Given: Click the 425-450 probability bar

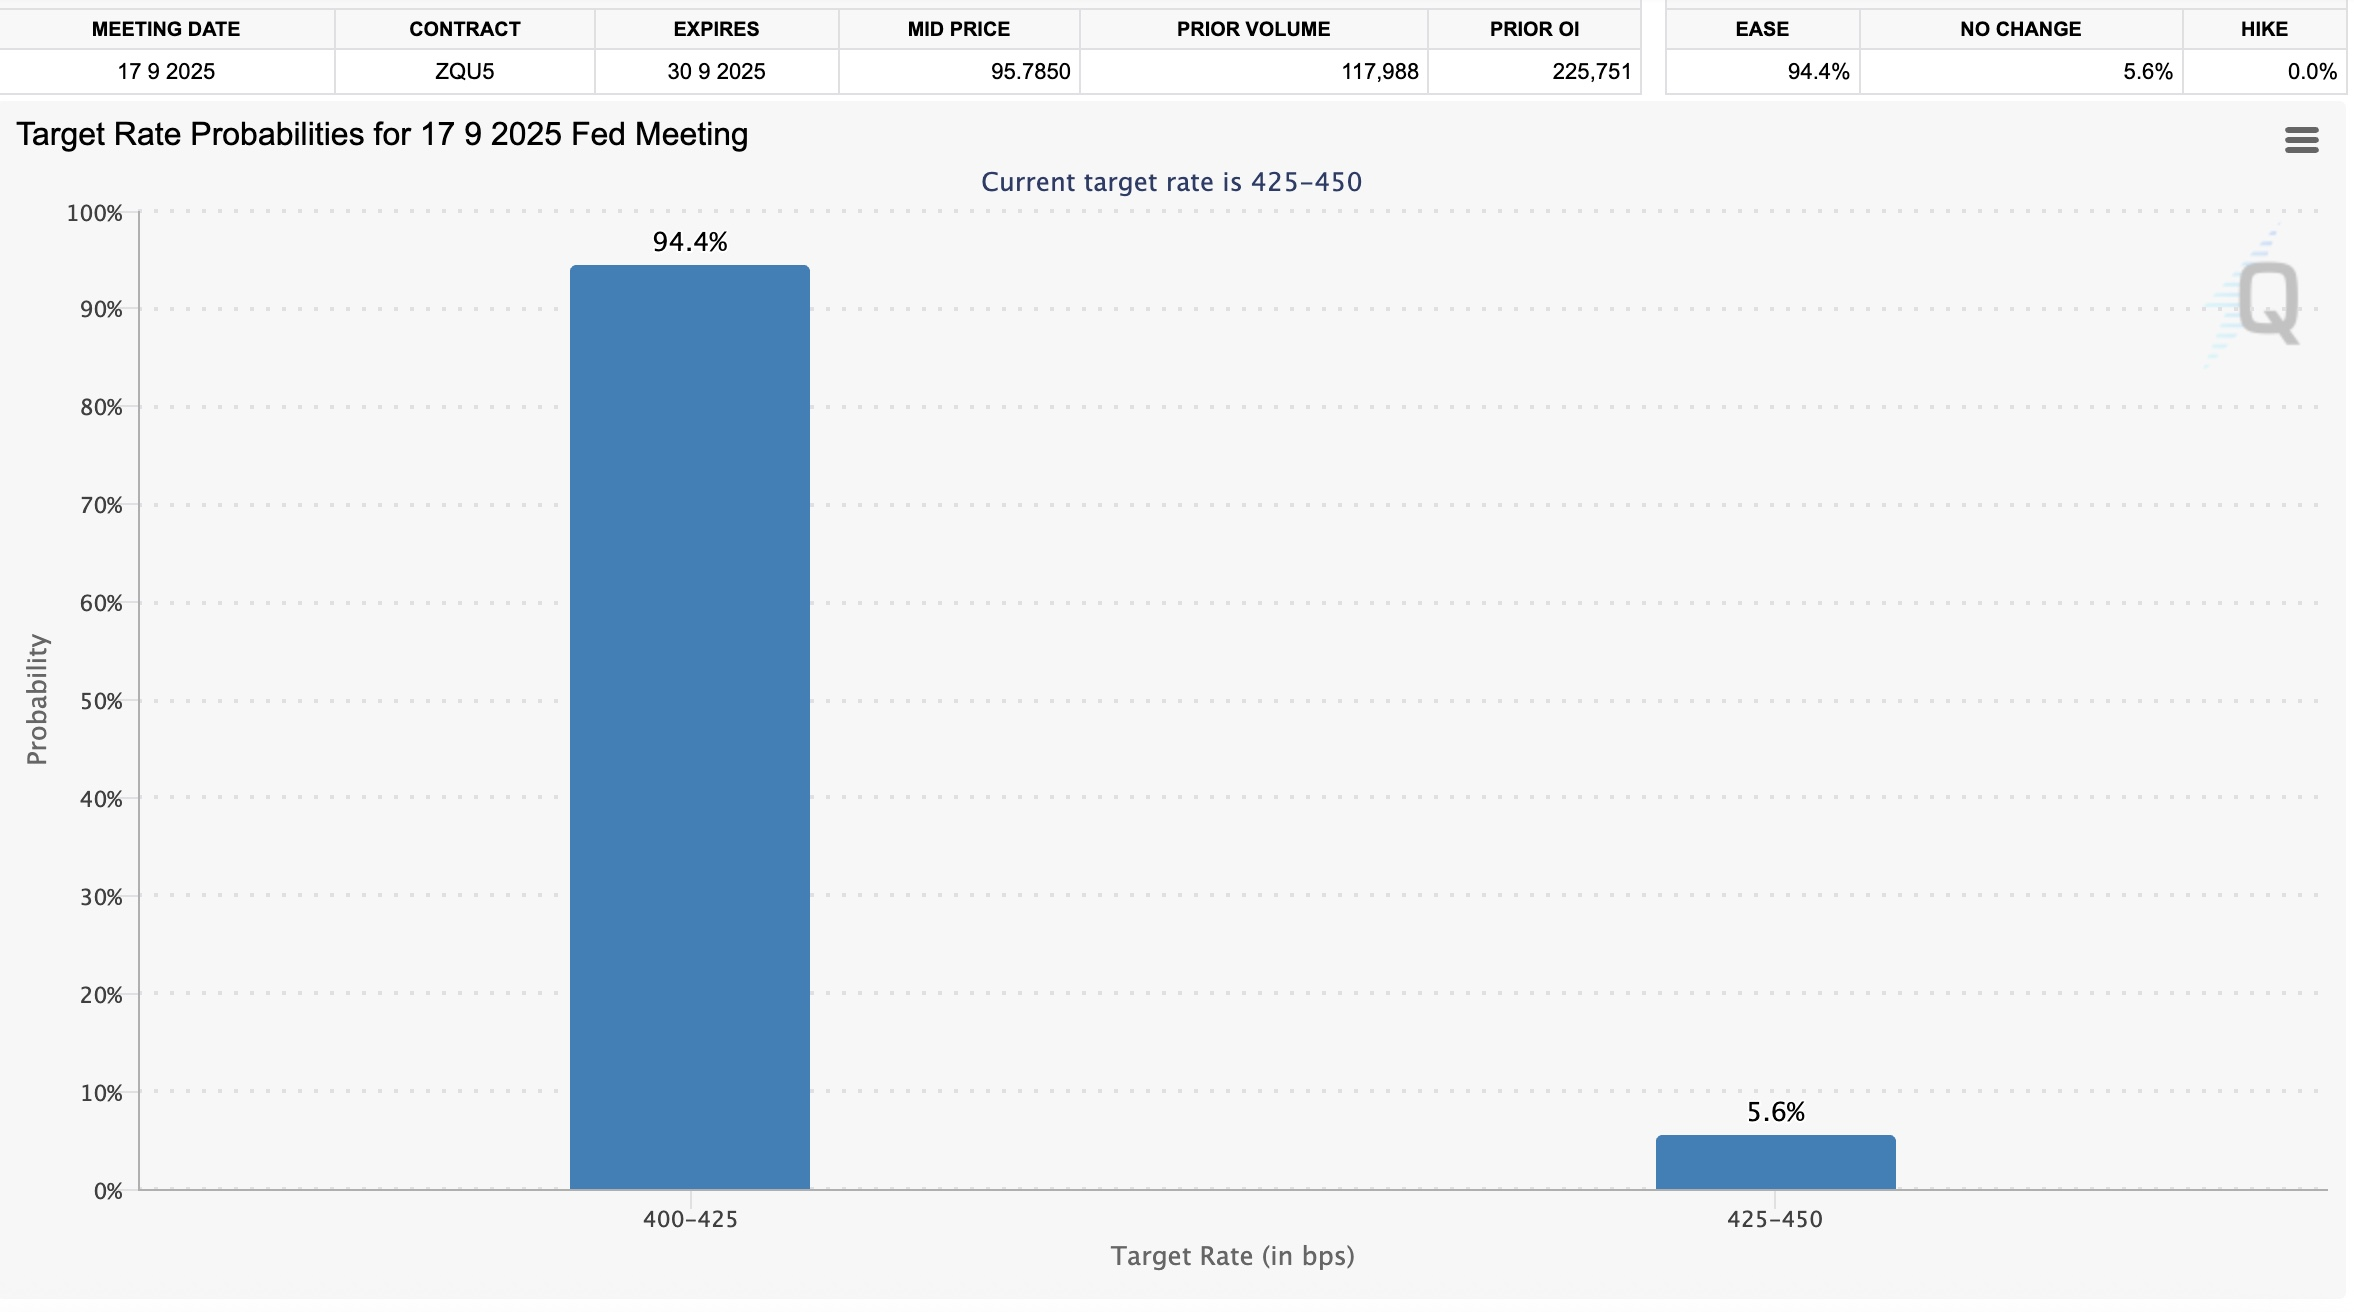Looking at the screenshot, I should click(1775, 1162).
